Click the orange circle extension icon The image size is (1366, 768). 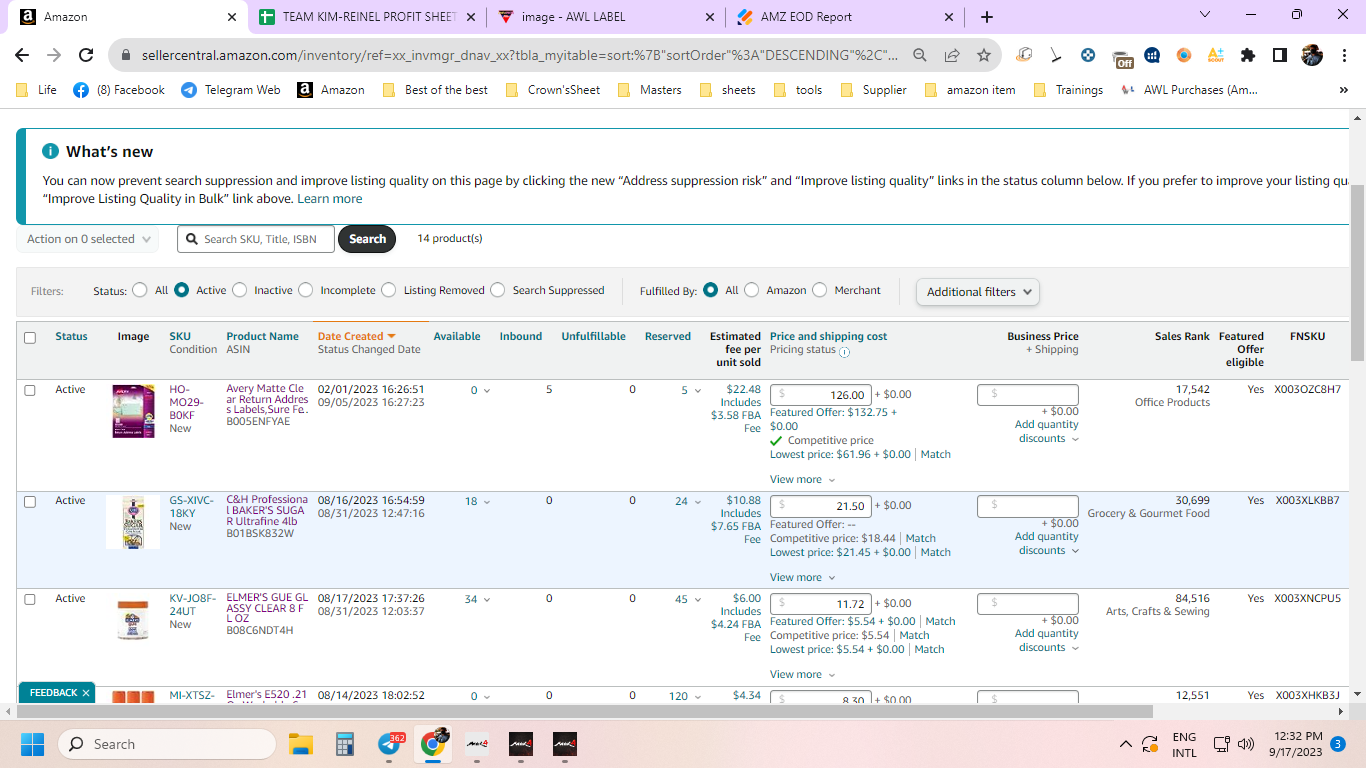[1184, 55]
